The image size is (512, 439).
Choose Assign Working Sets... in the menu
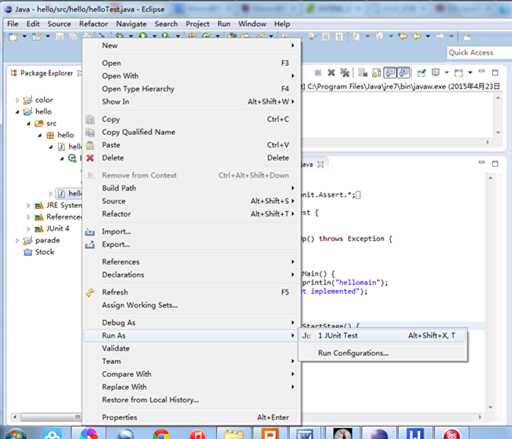click(192, 305)
